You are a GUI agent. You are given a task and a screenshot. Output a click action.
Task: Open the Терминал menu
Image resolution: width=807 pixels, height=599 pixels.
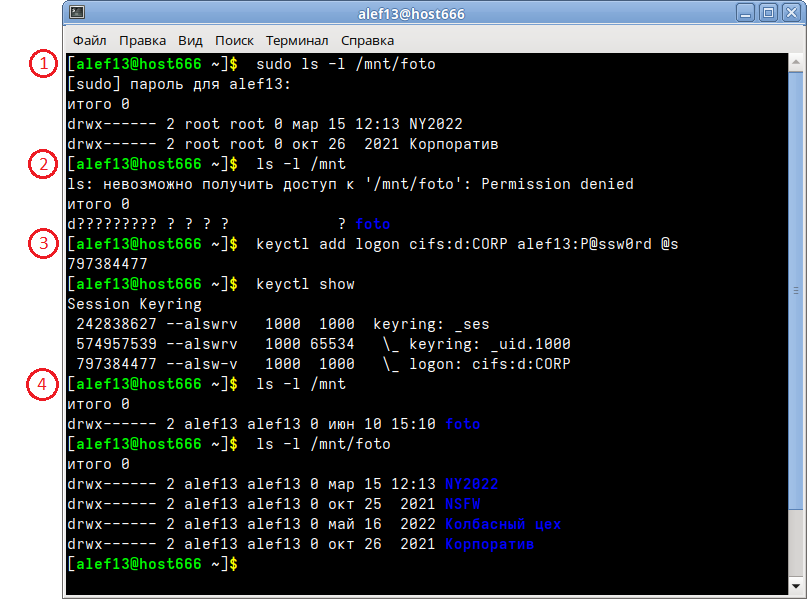point(297,41)
